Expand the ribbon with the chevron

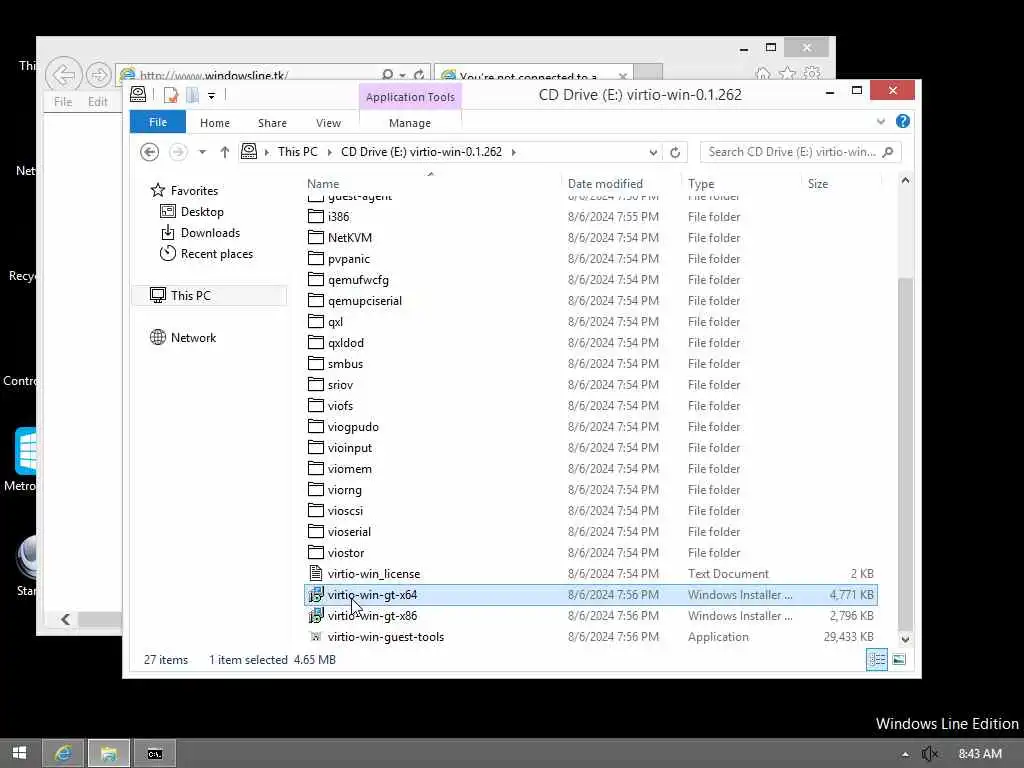click(880, 121)
